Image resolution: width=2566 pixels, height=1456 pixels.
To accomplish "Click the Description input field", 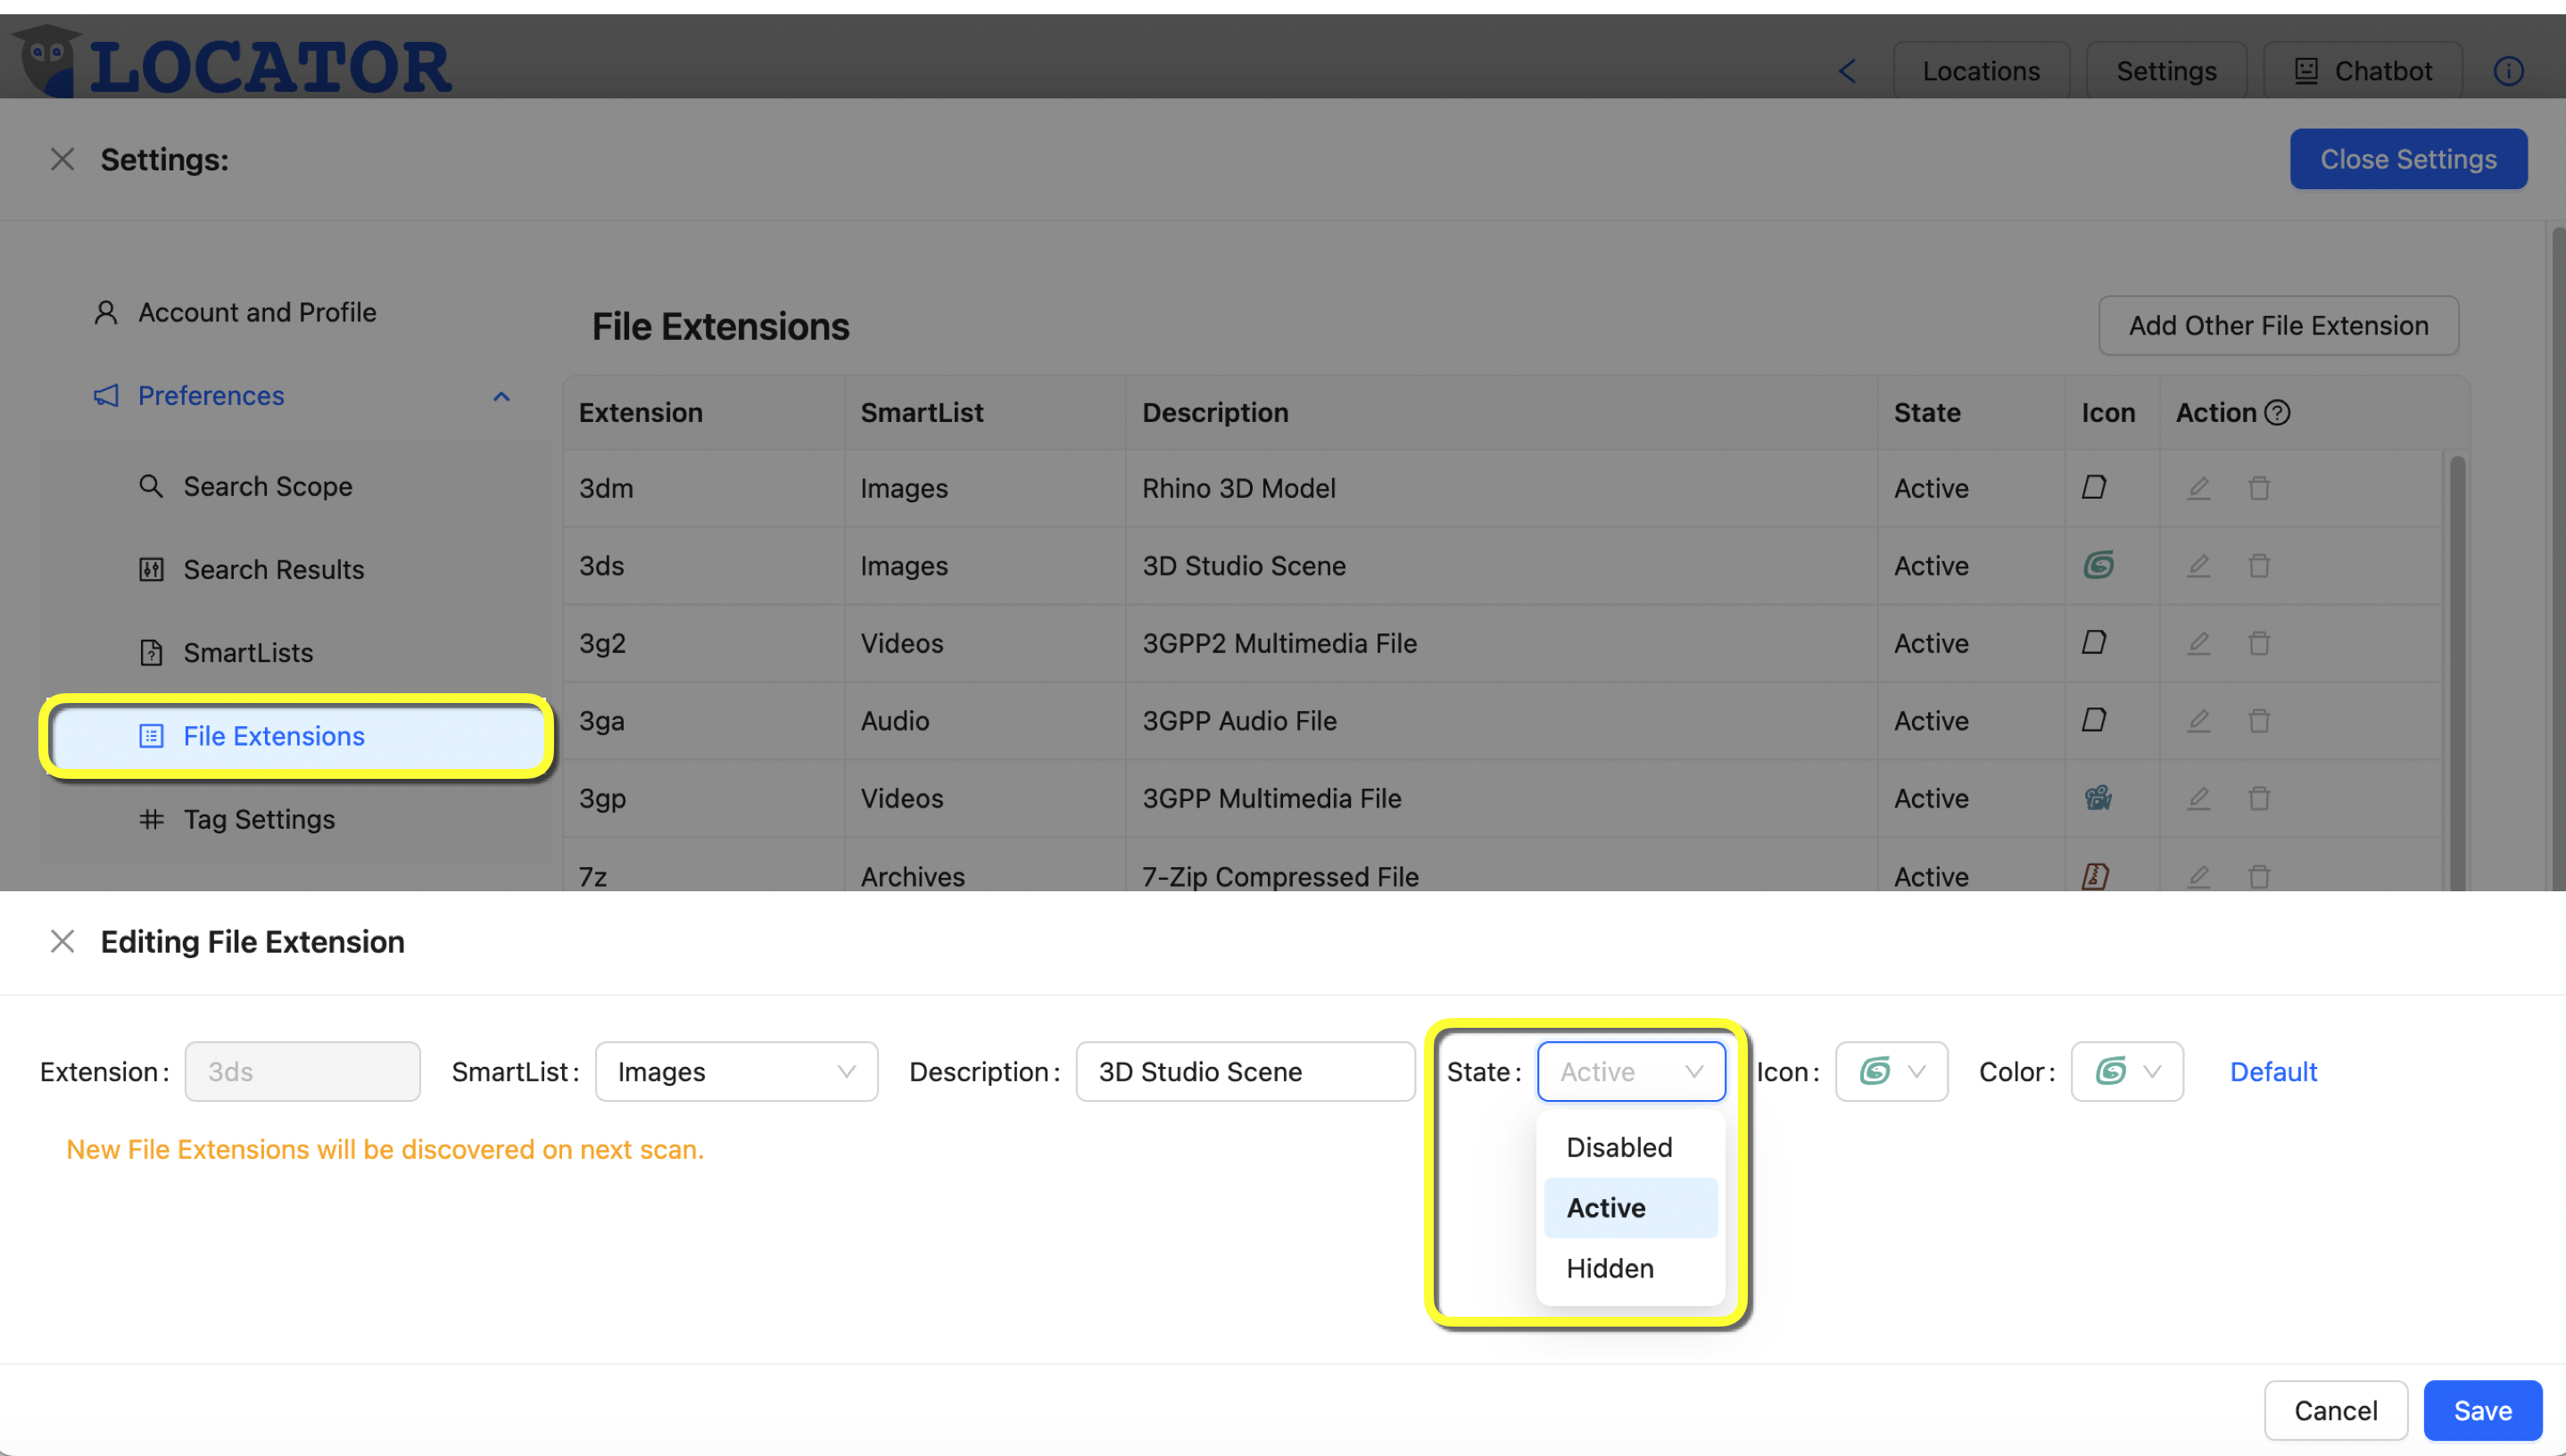I will tap(1245, 1071).
